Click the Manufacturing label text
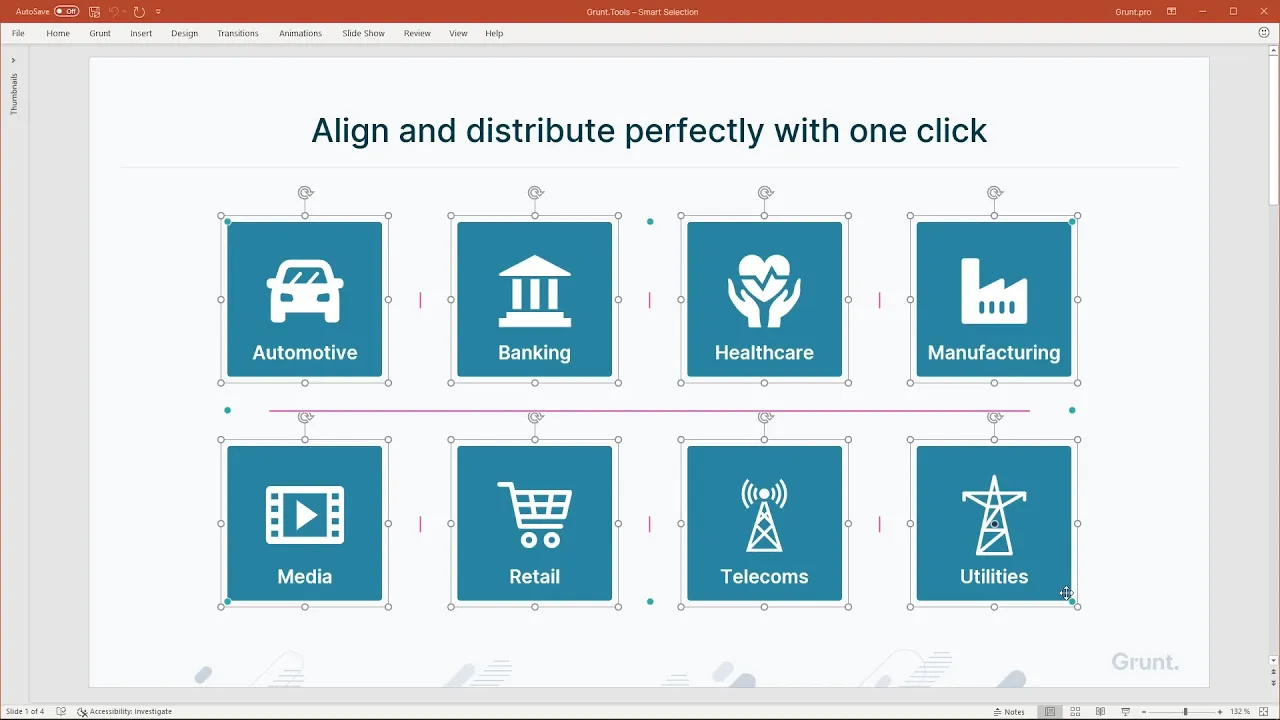1280x720 pixels. 994,352
